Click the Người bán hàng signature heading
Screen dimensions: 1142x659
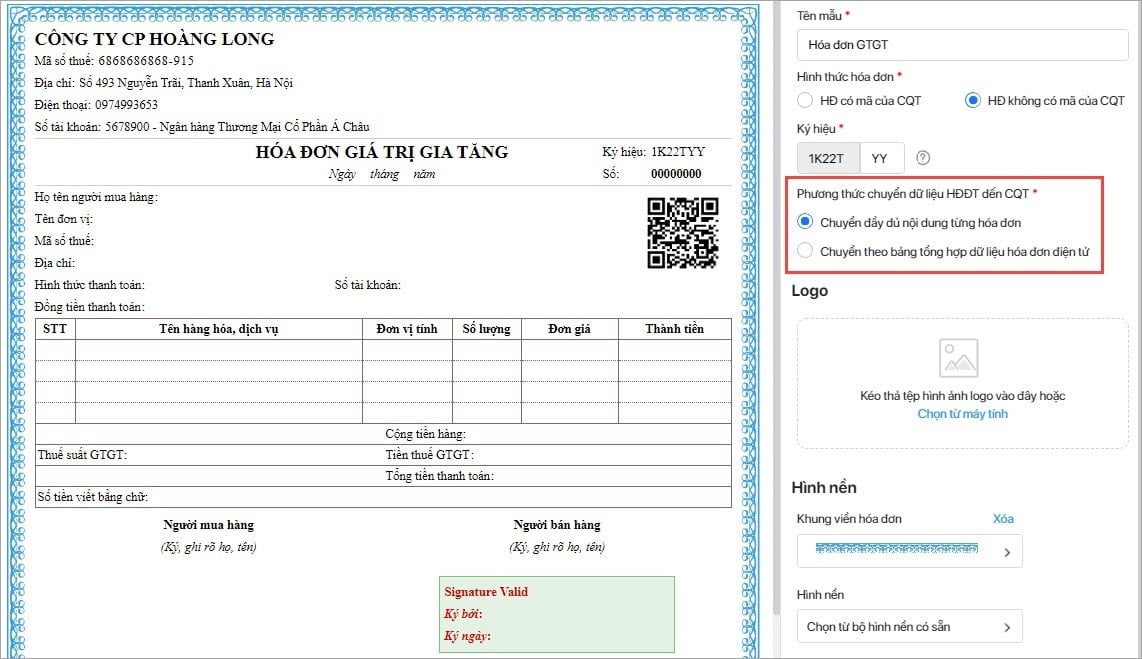tap(556, 525)
